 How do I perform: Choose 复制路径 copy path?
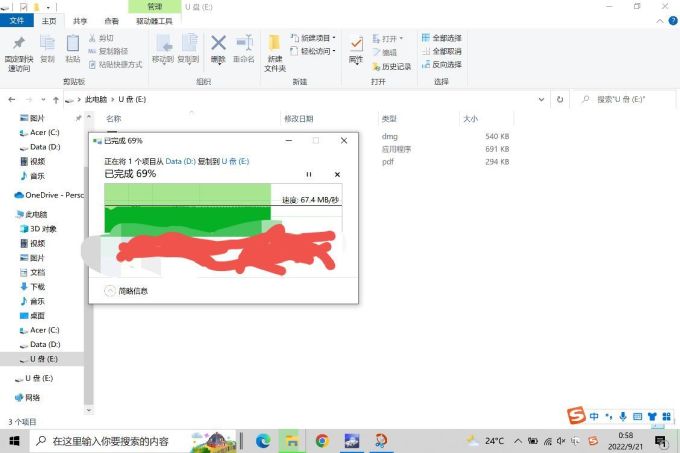[x=108, y=51]
